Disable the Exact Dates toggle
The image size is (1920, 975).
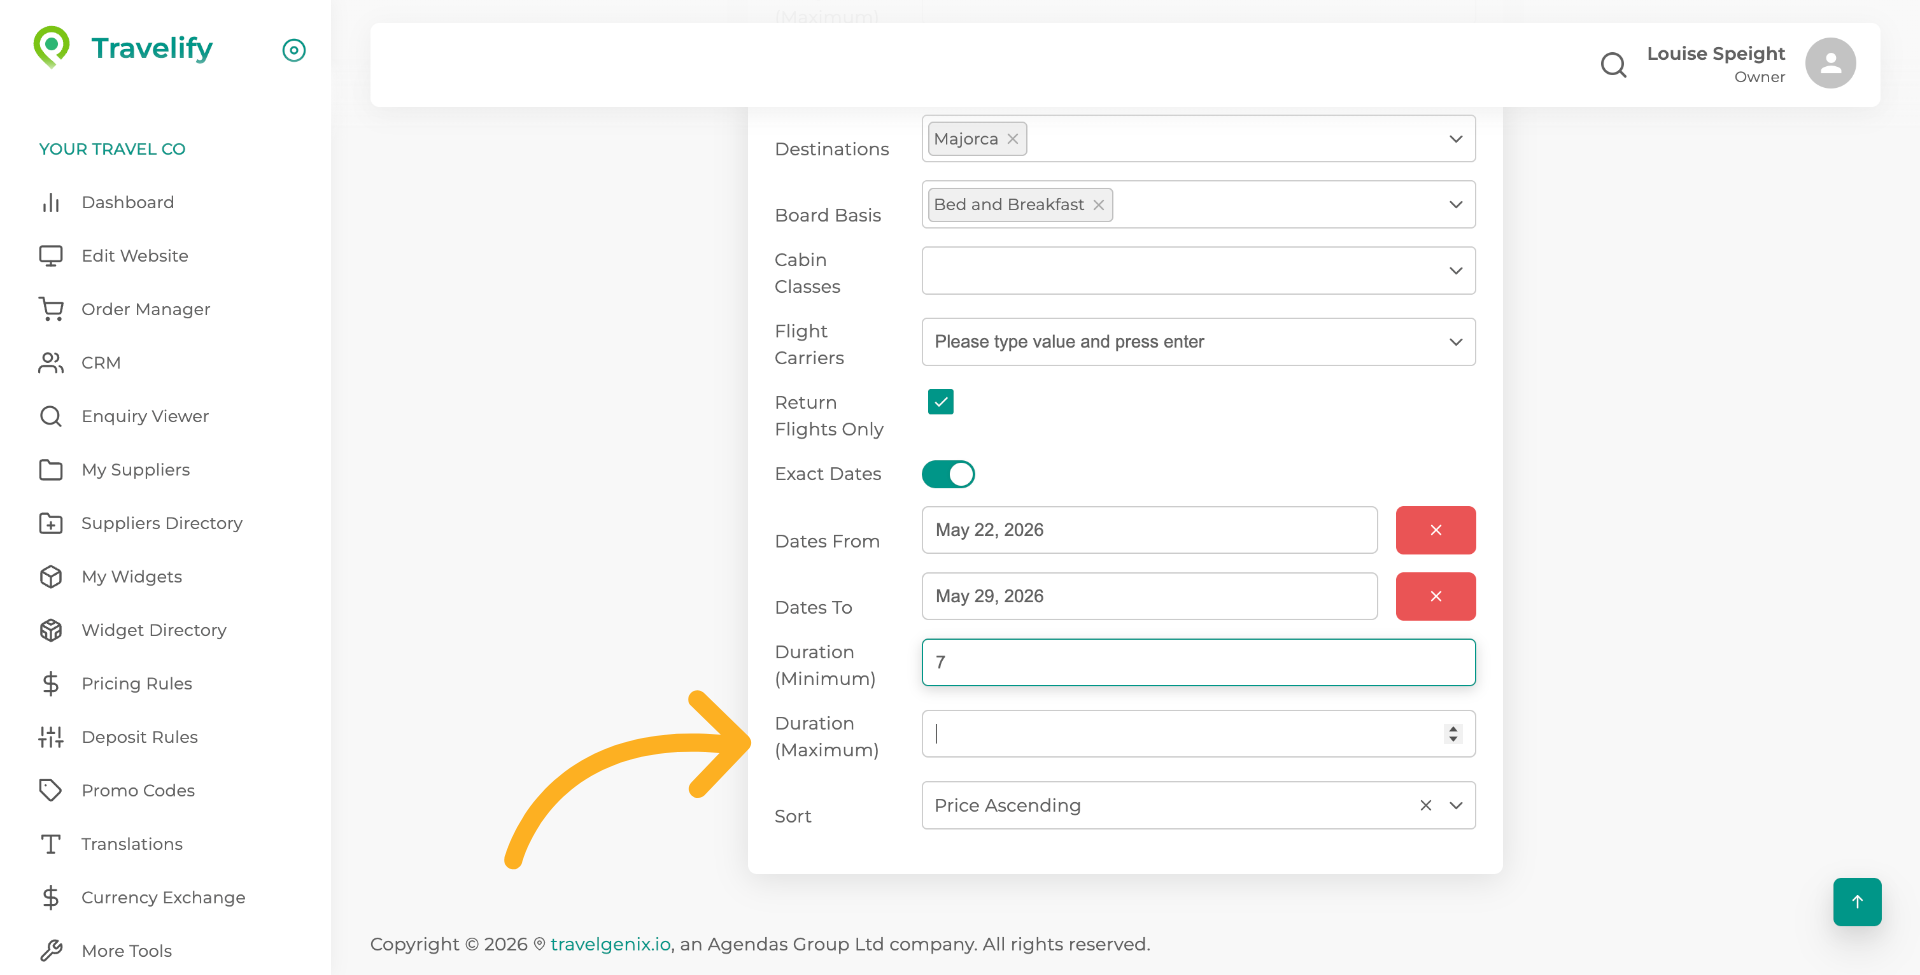[x=948, y=474]
